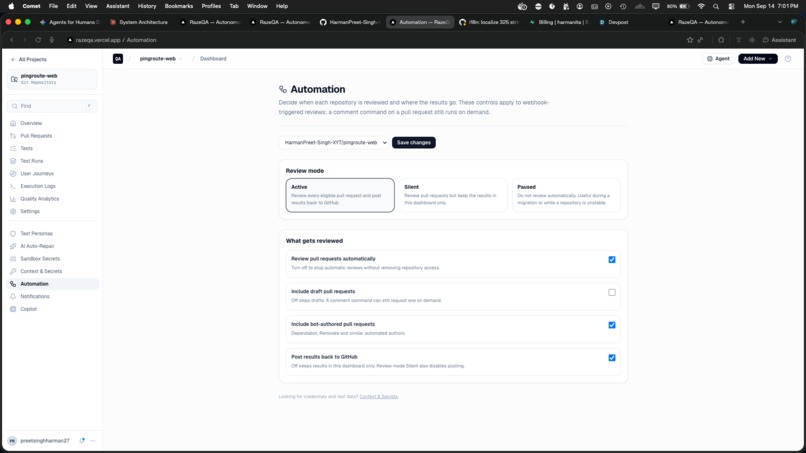Reload the page with the refresh icon
Screen dimensions: 806x453
point(38,40)
